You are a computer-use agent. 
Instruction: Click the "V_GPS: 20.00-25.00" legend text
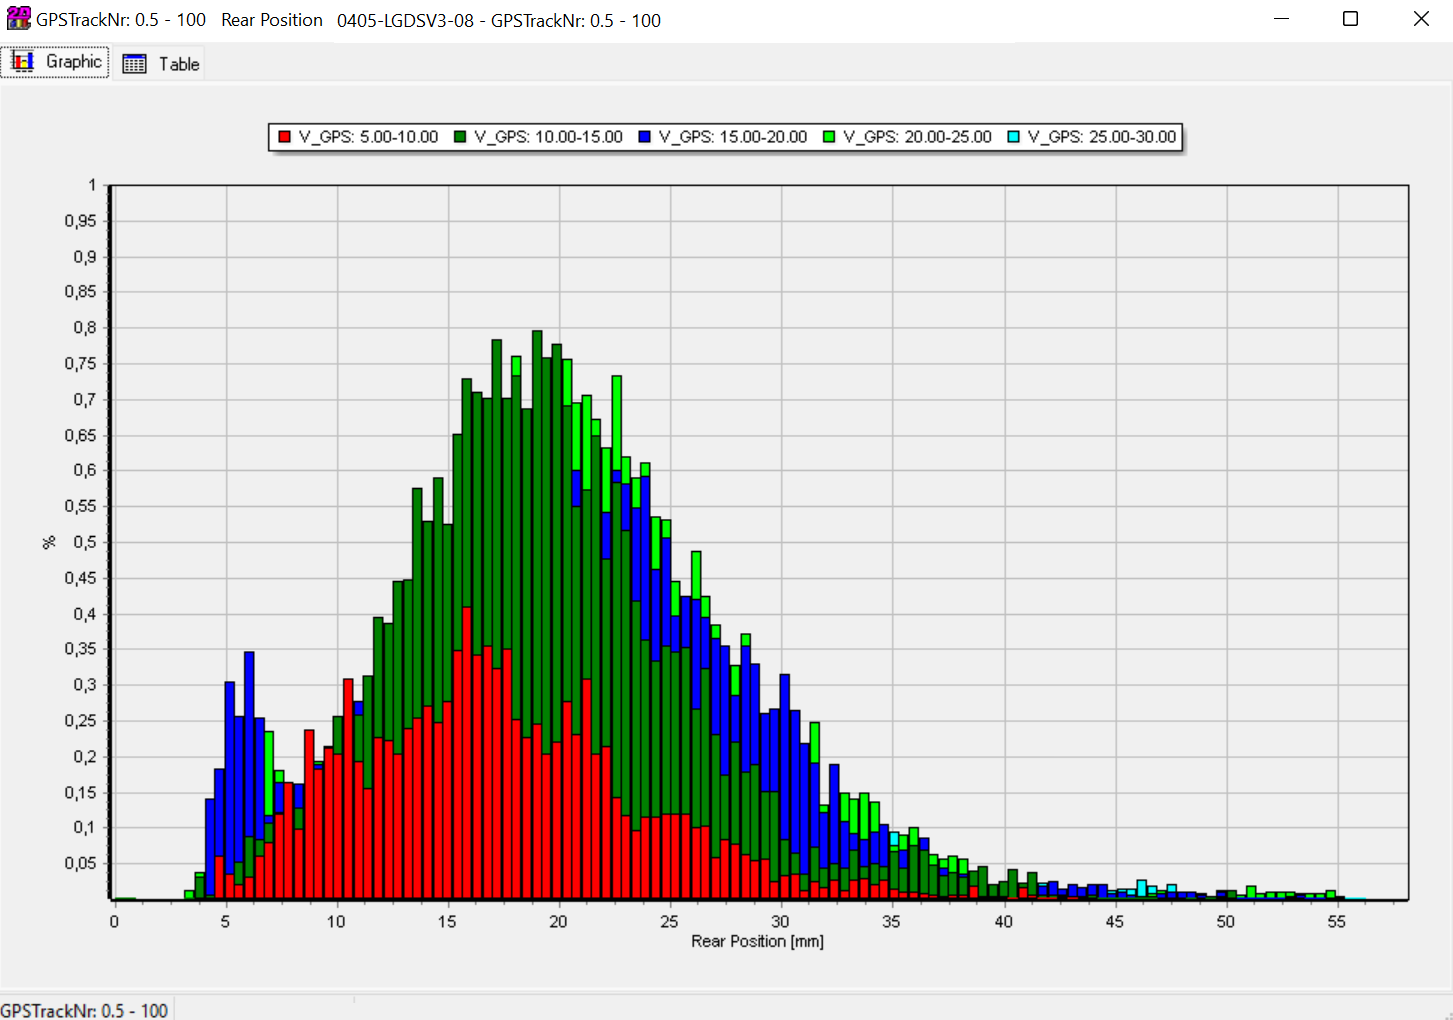pyautogui.click(x=917, y=137)
